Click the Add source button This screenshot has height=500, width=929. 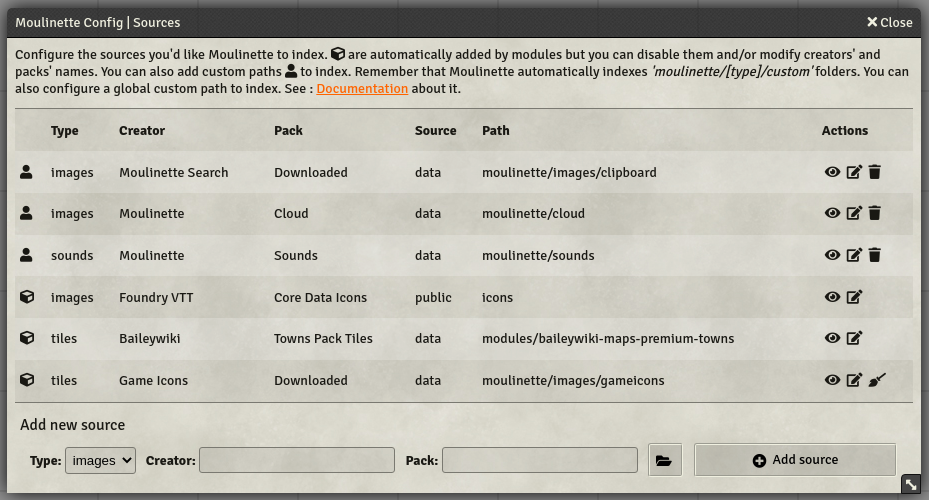tap(795, 460)
